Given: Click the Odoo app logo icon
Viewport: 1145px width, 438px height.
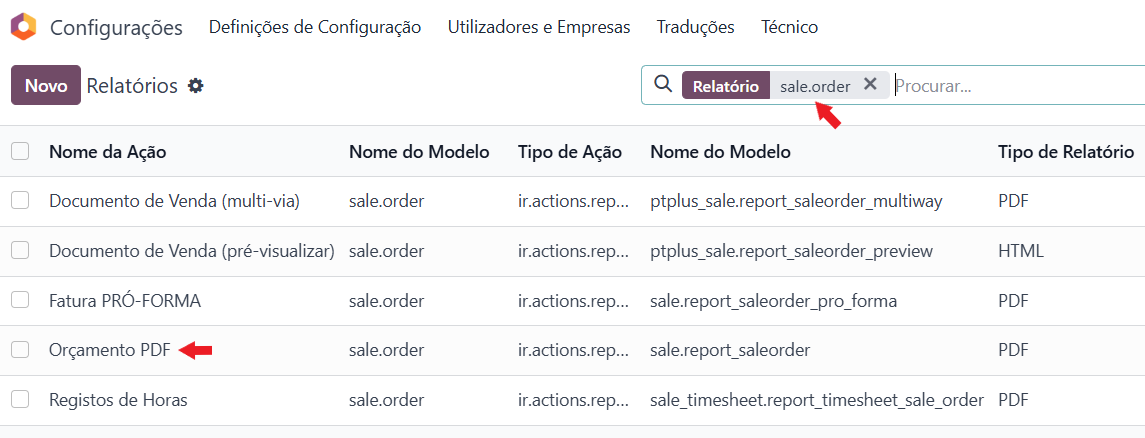Looking at the screenshot, I should tap(23, 27).
